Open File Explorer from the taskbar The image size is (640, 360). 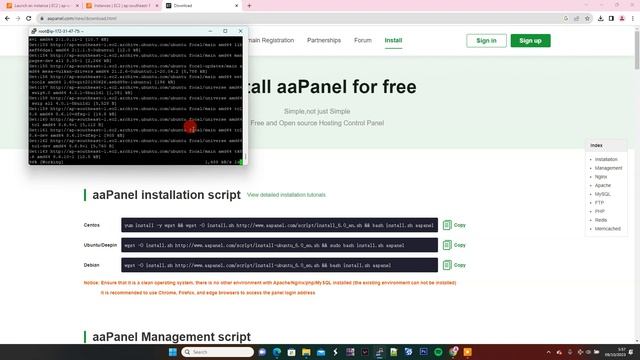click(x=306, y=352)
